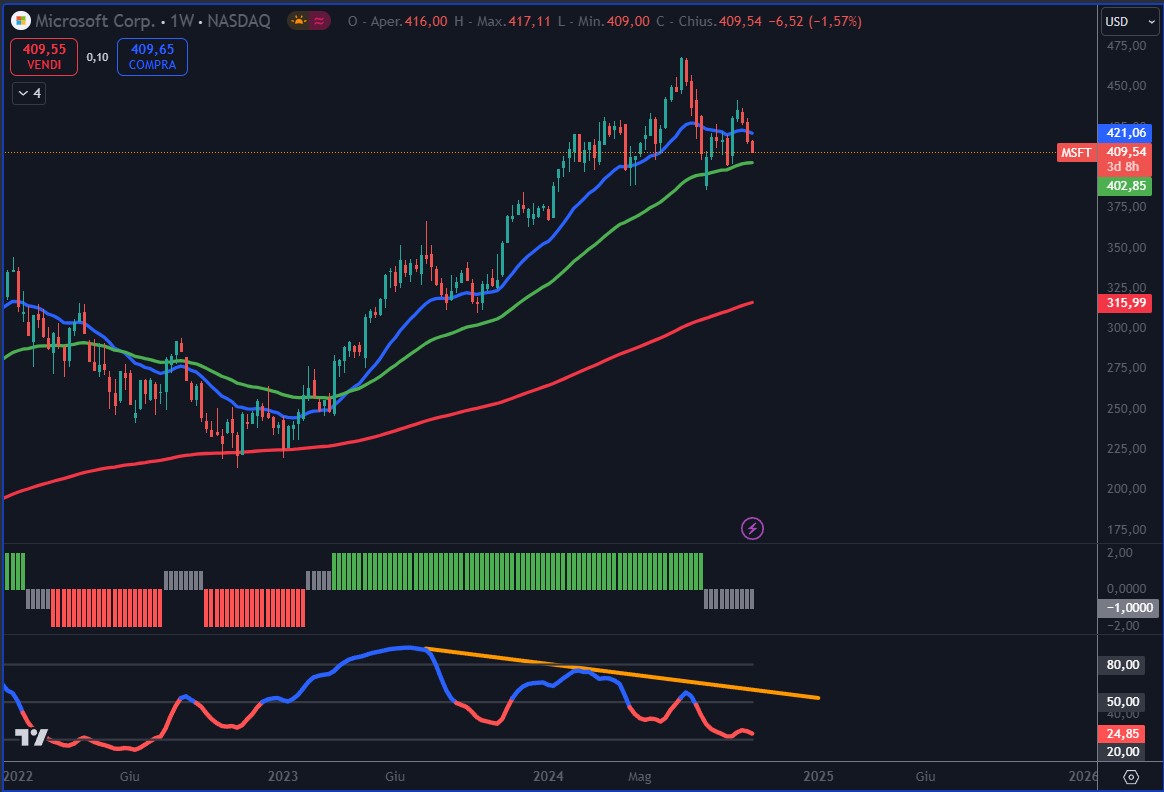1164x792 pixels.
Task: Click the pink approximate-sign data icon
Action: tap(320, 21)
